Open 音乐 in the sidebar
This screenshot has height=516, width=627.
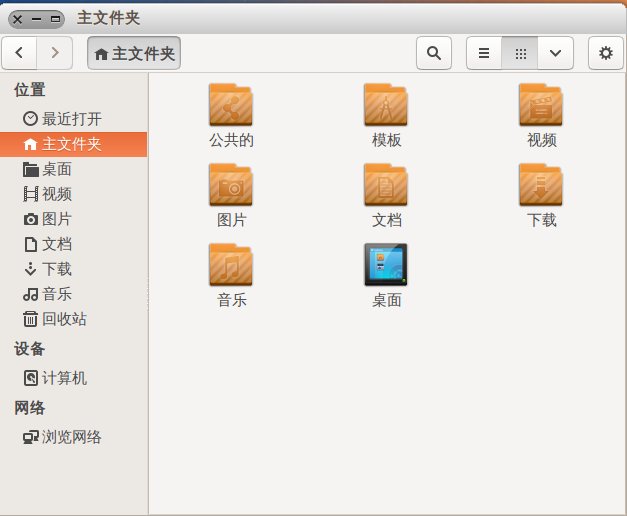74,294
